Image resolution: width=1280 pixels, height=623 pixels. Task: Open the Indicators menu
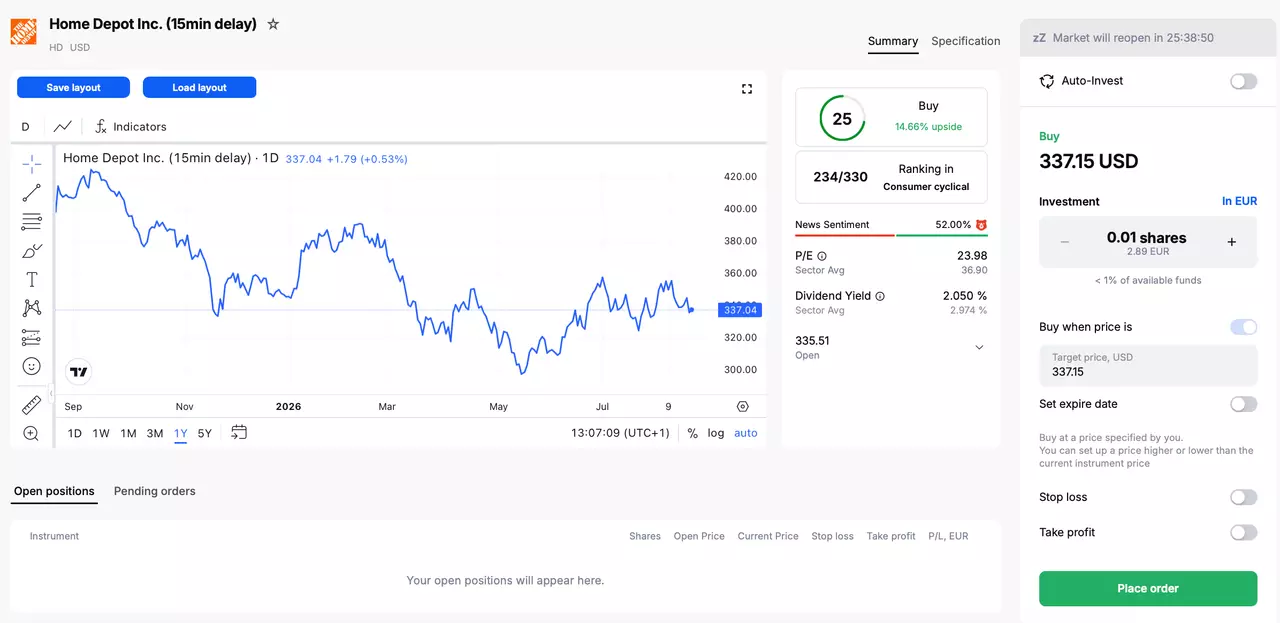[131, 127]
